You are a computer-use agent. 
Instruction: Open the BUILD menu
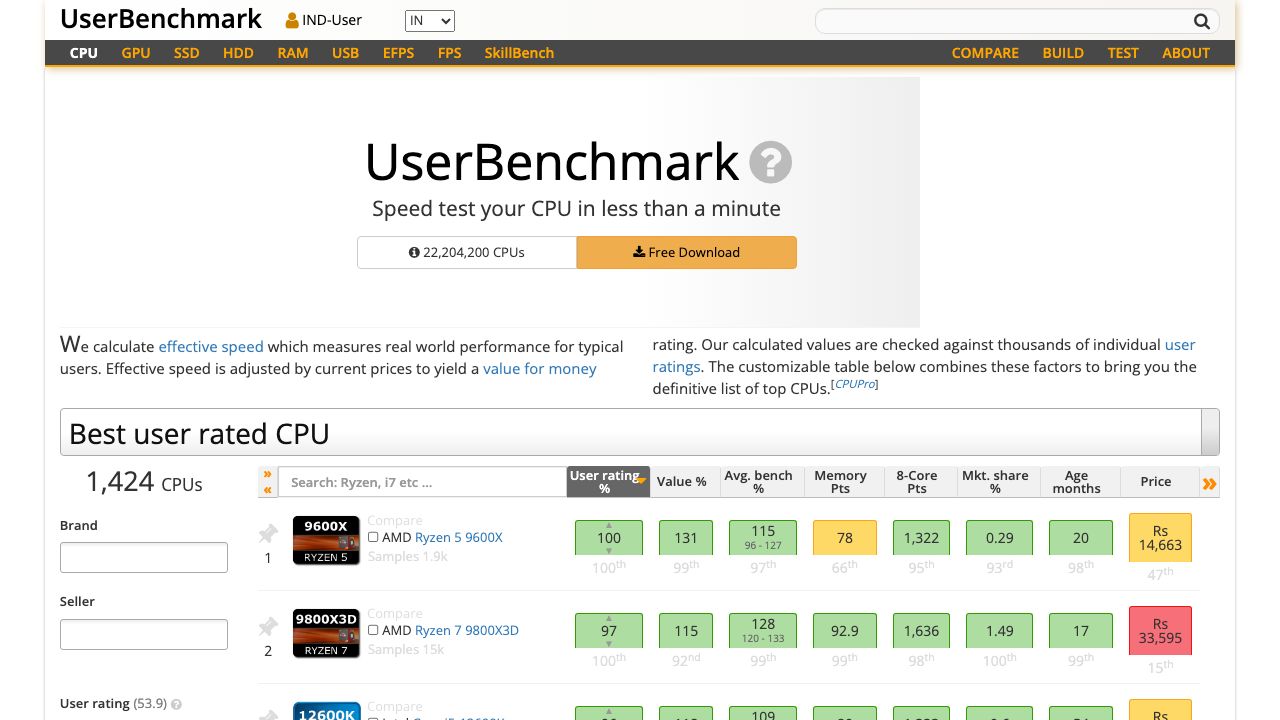tap(1063, 53)
